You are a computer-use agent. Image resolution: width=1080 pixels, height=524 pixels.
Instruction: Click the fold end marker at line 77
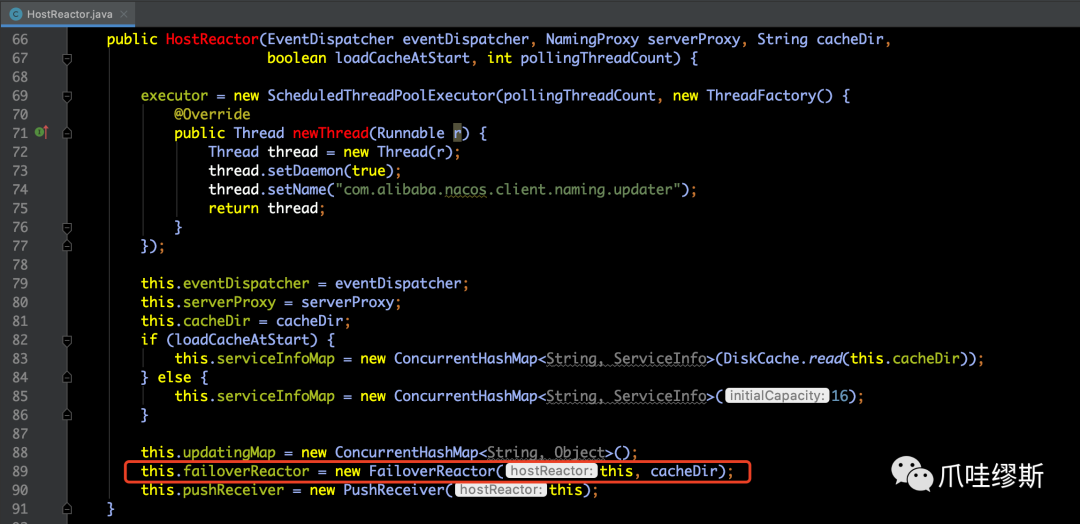coord(67,246)
